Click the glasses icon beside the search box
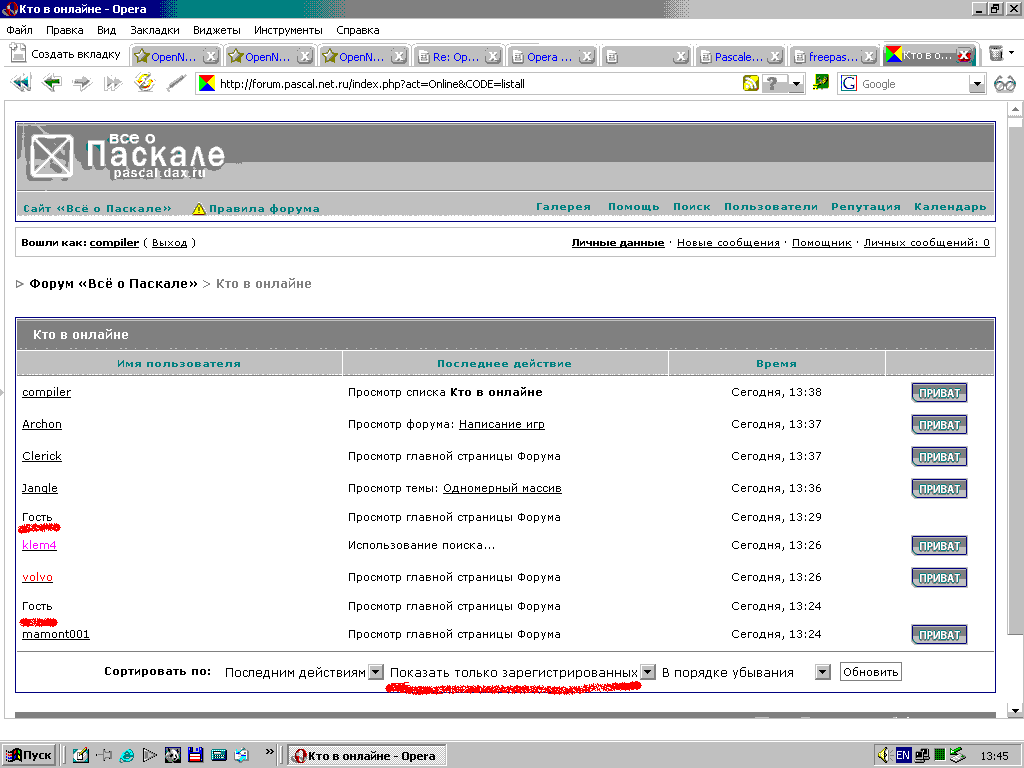1024x768 pixels. click(x=1004, y=84)
